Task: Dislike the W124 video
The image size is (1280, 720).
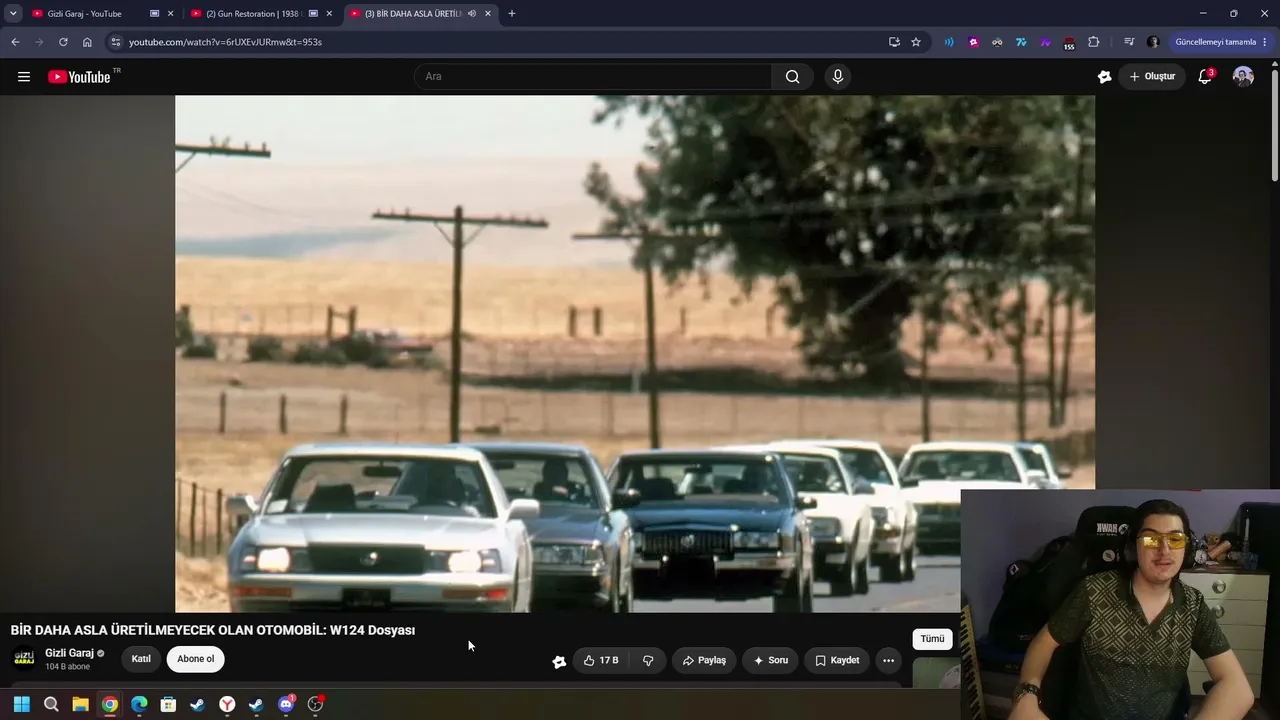Action: click(x=648, y=660)
